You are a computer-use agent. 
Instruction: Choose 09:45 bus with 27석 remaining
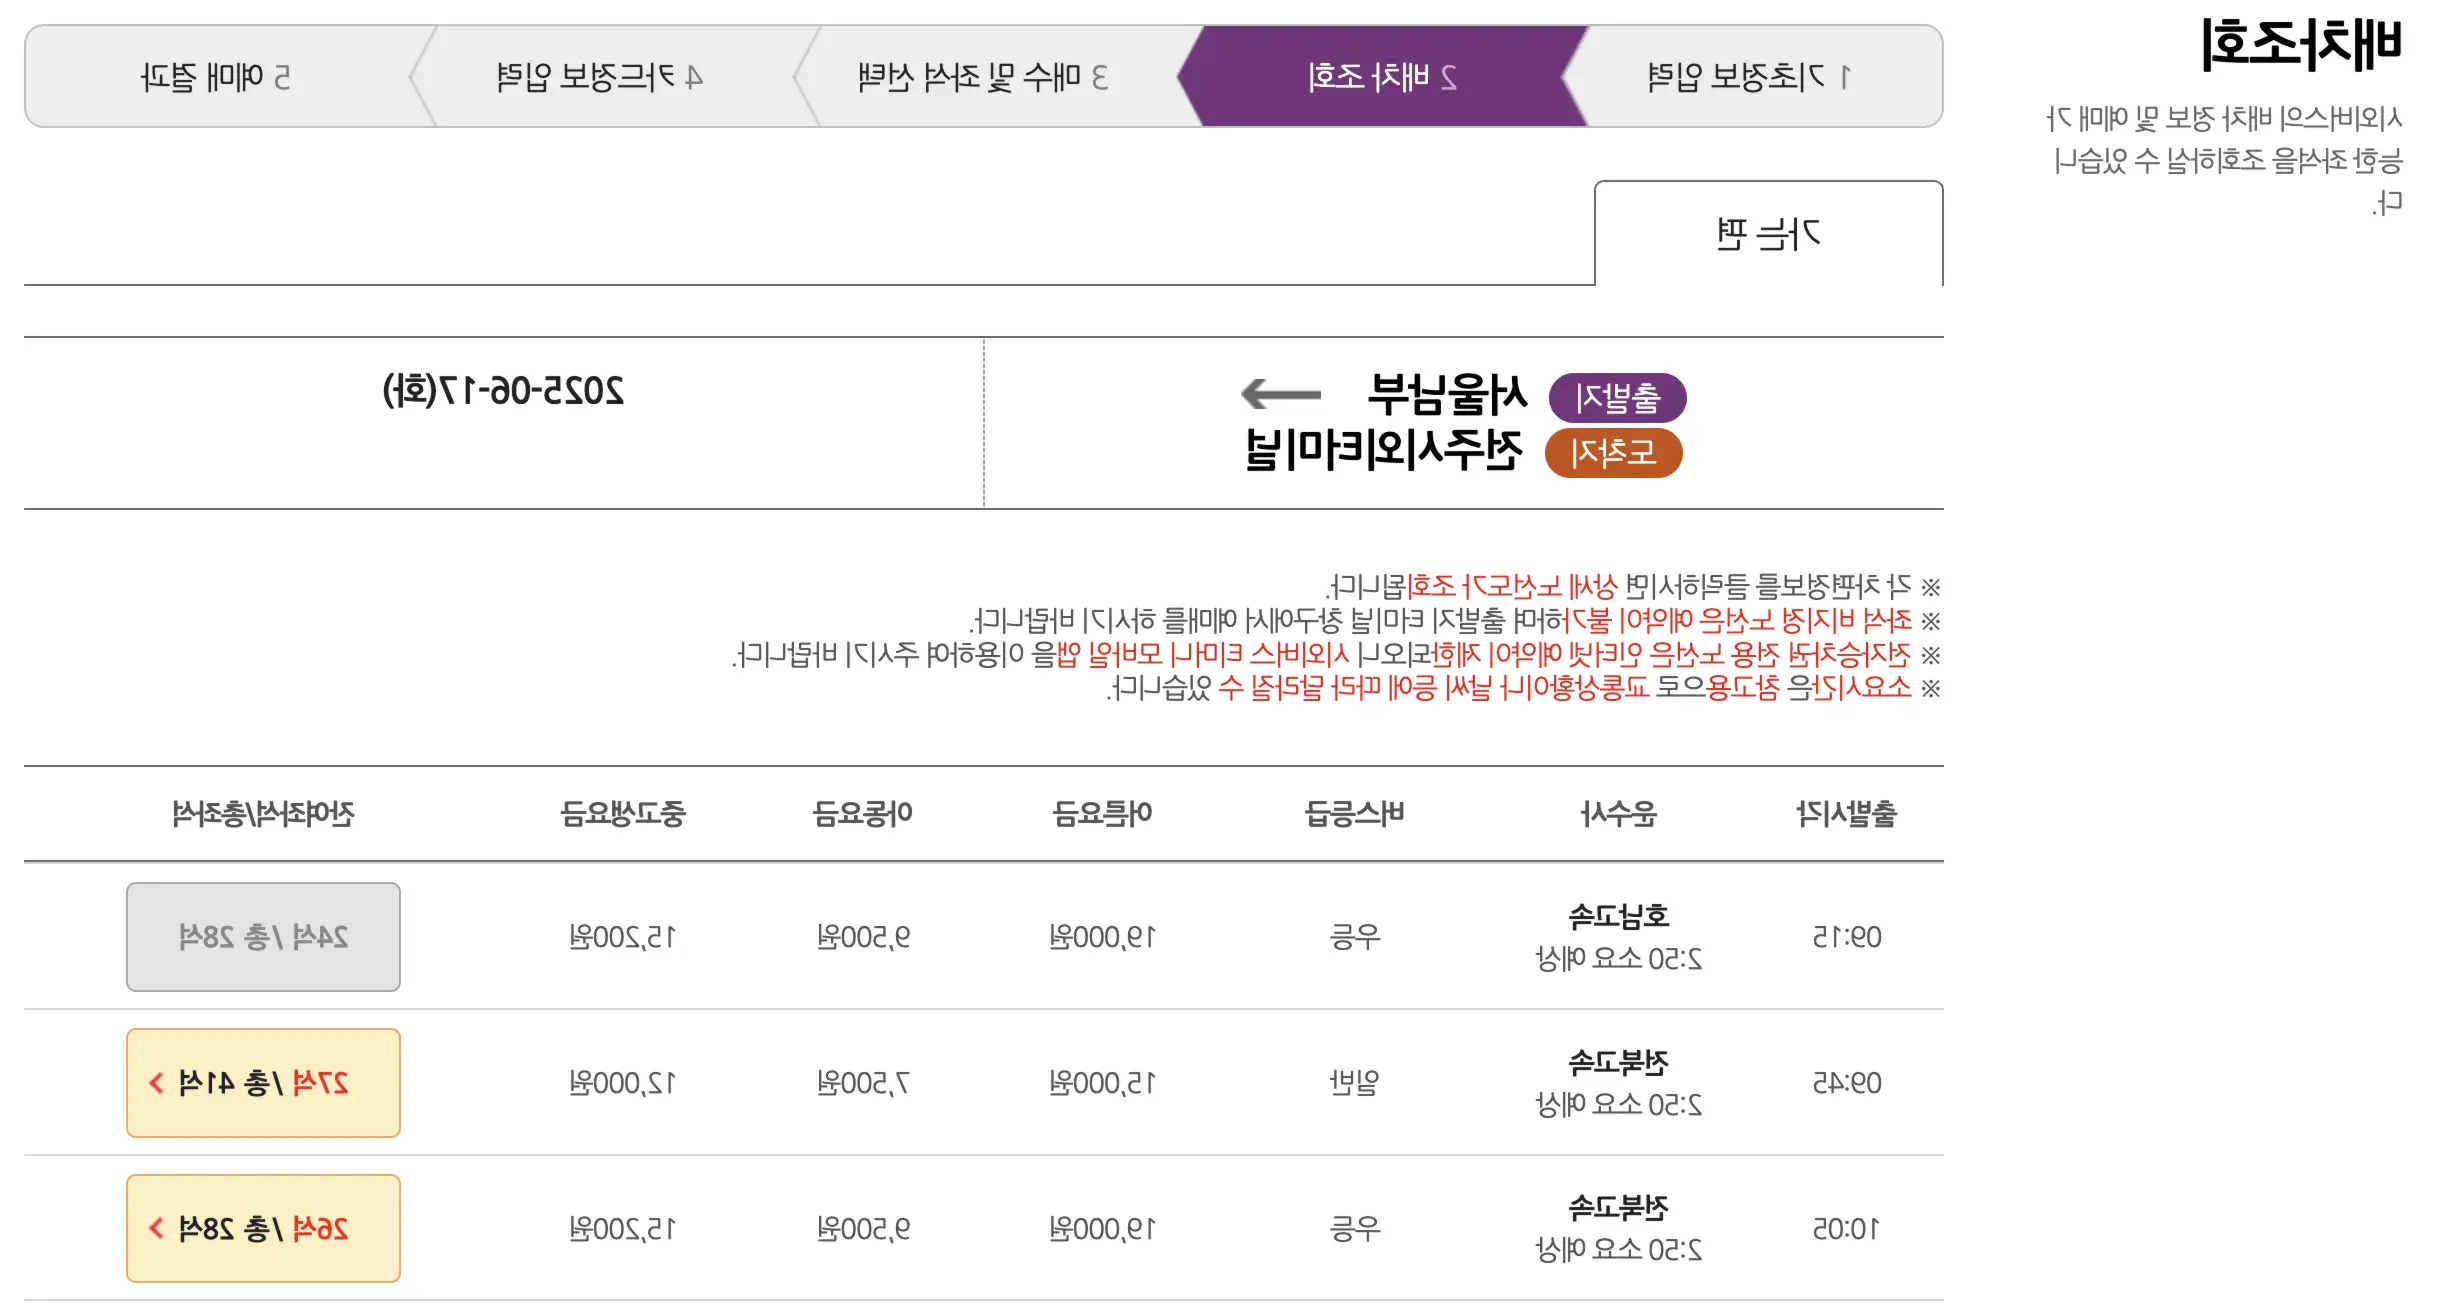(x=263, y=1083)
